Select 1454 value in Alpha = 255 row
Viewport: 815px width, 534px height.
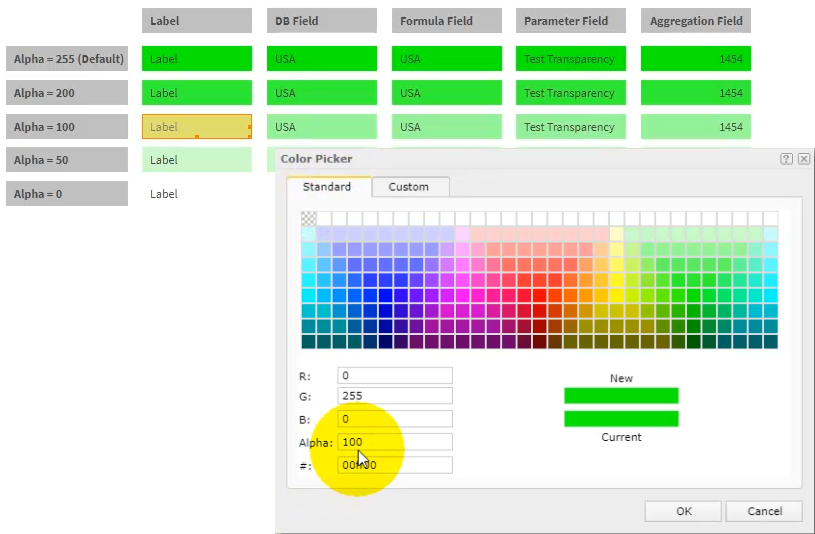point(695,59)
